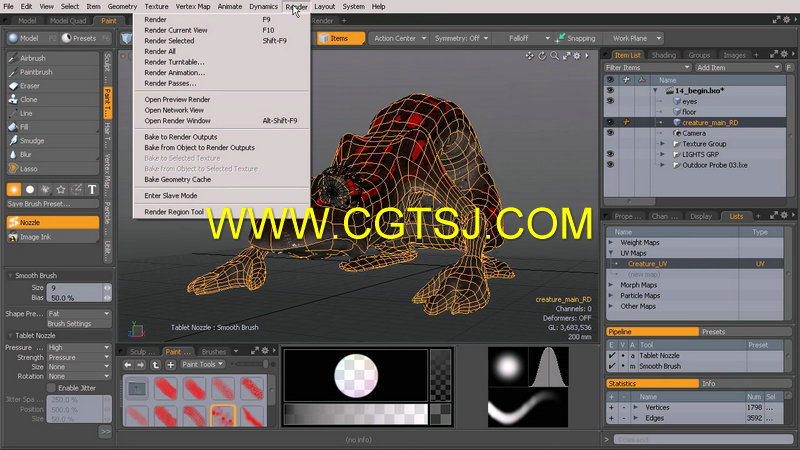Click the Presets button
The height and width of the screenshot is (450, 800).
pyautogui.click(x=85, y=38)
